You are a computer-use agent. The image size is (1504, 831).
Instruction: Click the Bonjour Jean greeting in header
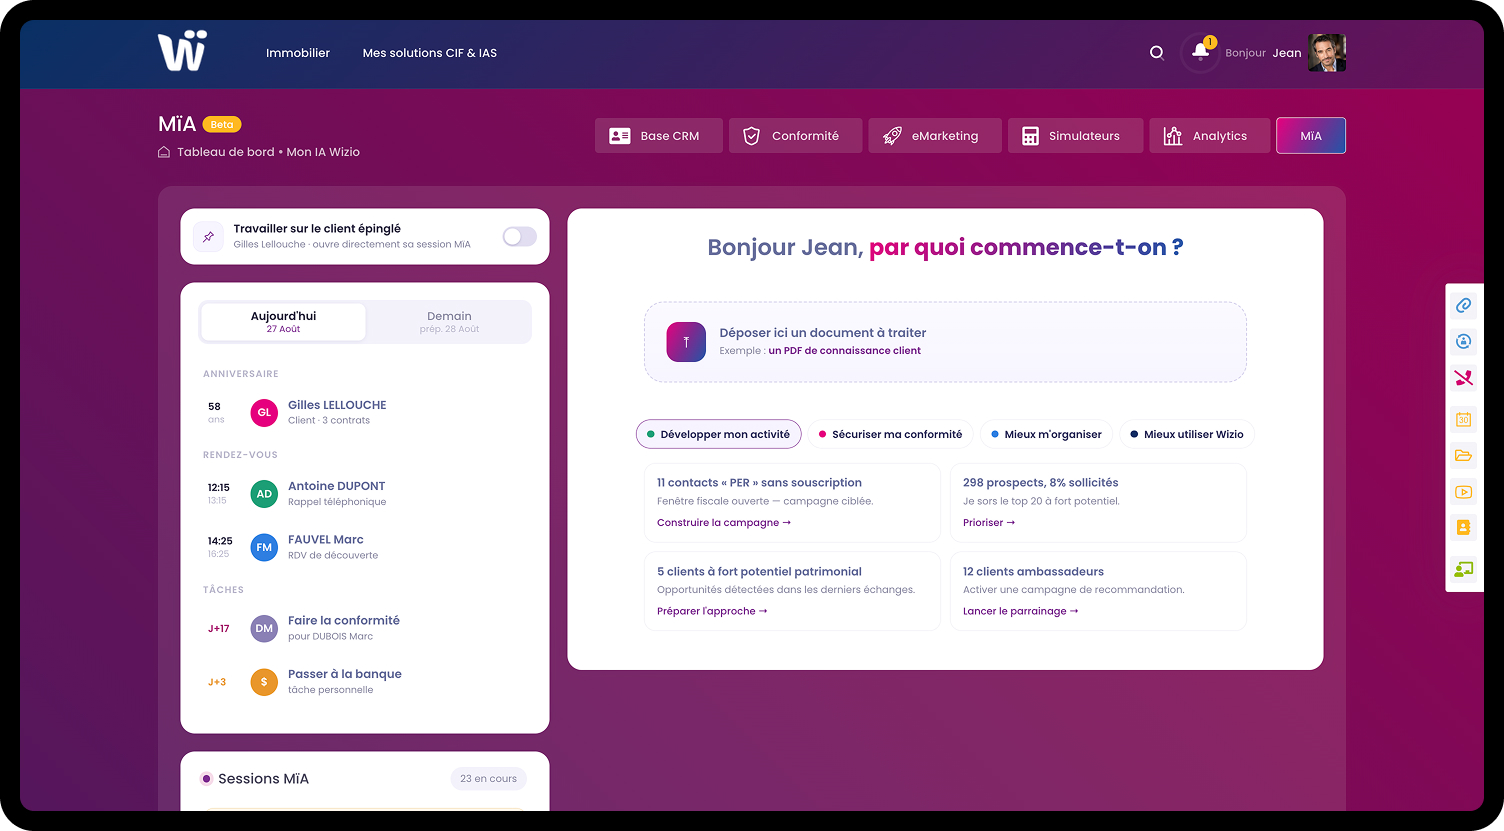click(1263, 53)
